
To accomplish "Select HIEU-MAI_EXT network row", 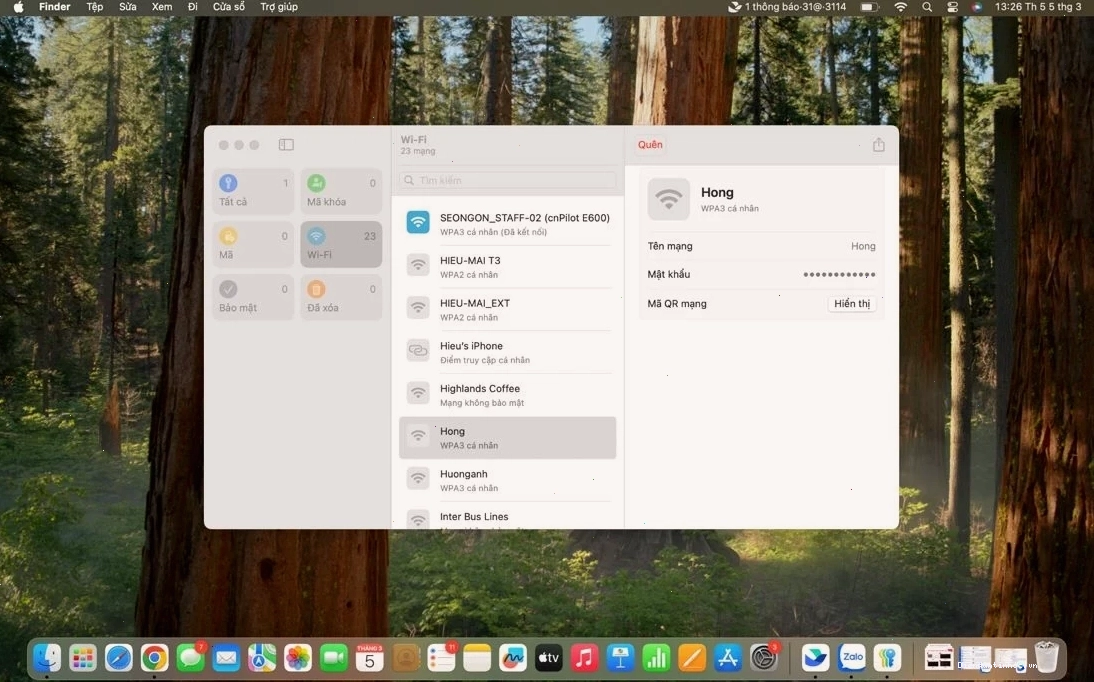I will 507,309.
